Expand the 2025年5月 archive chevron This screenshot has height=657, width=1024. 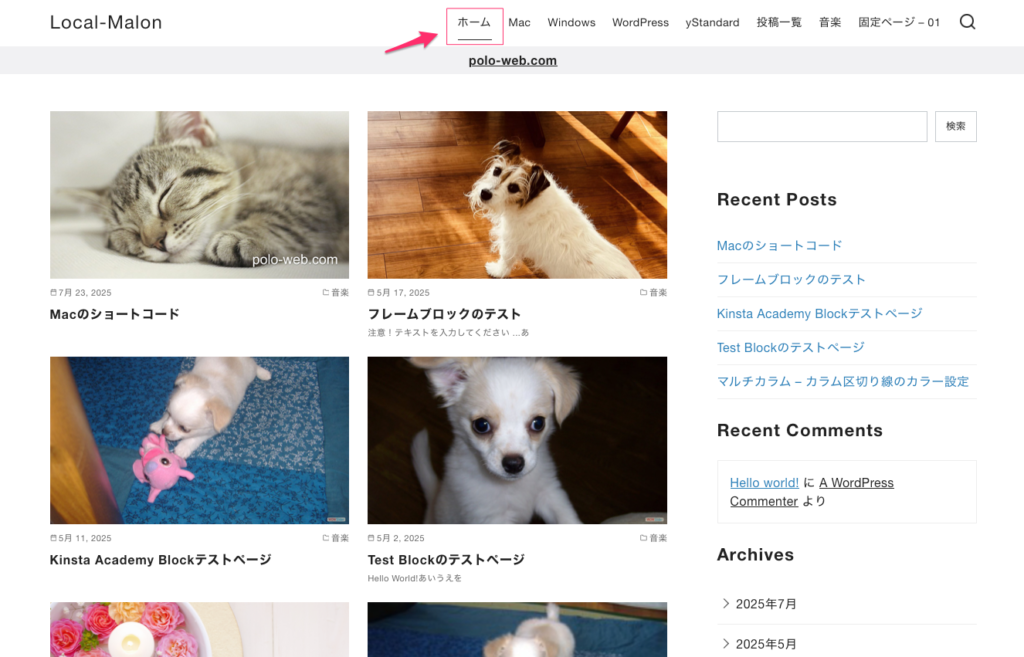pos(726,643)
